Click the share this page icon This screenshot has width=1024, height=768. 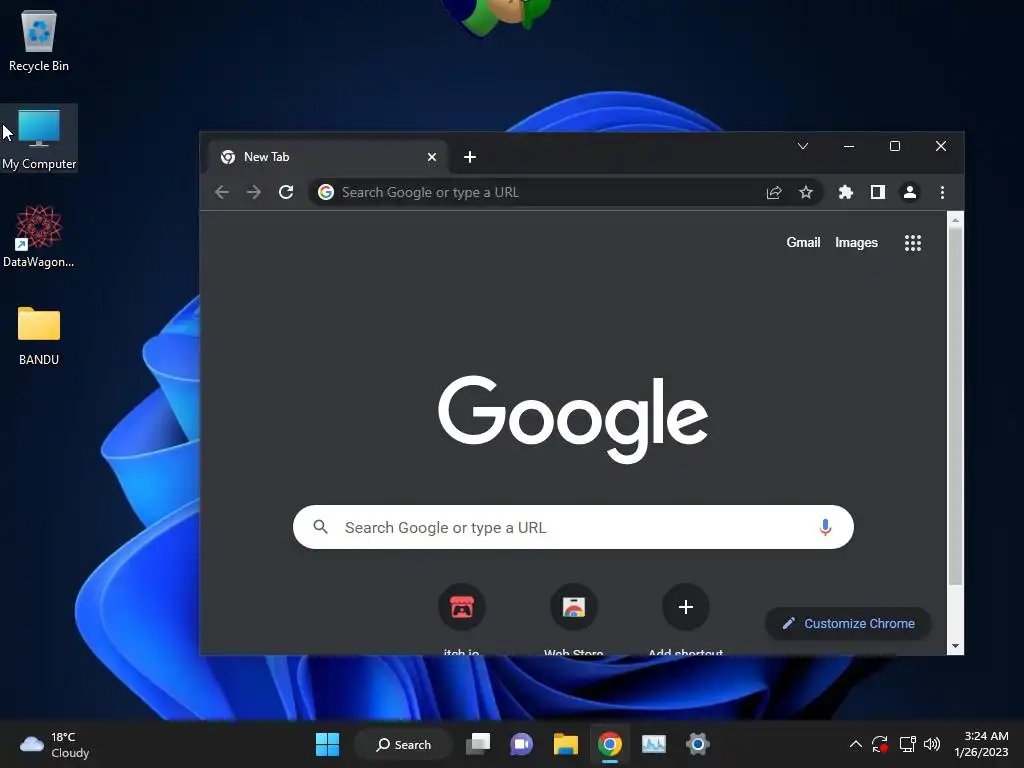tap(774, 192)
